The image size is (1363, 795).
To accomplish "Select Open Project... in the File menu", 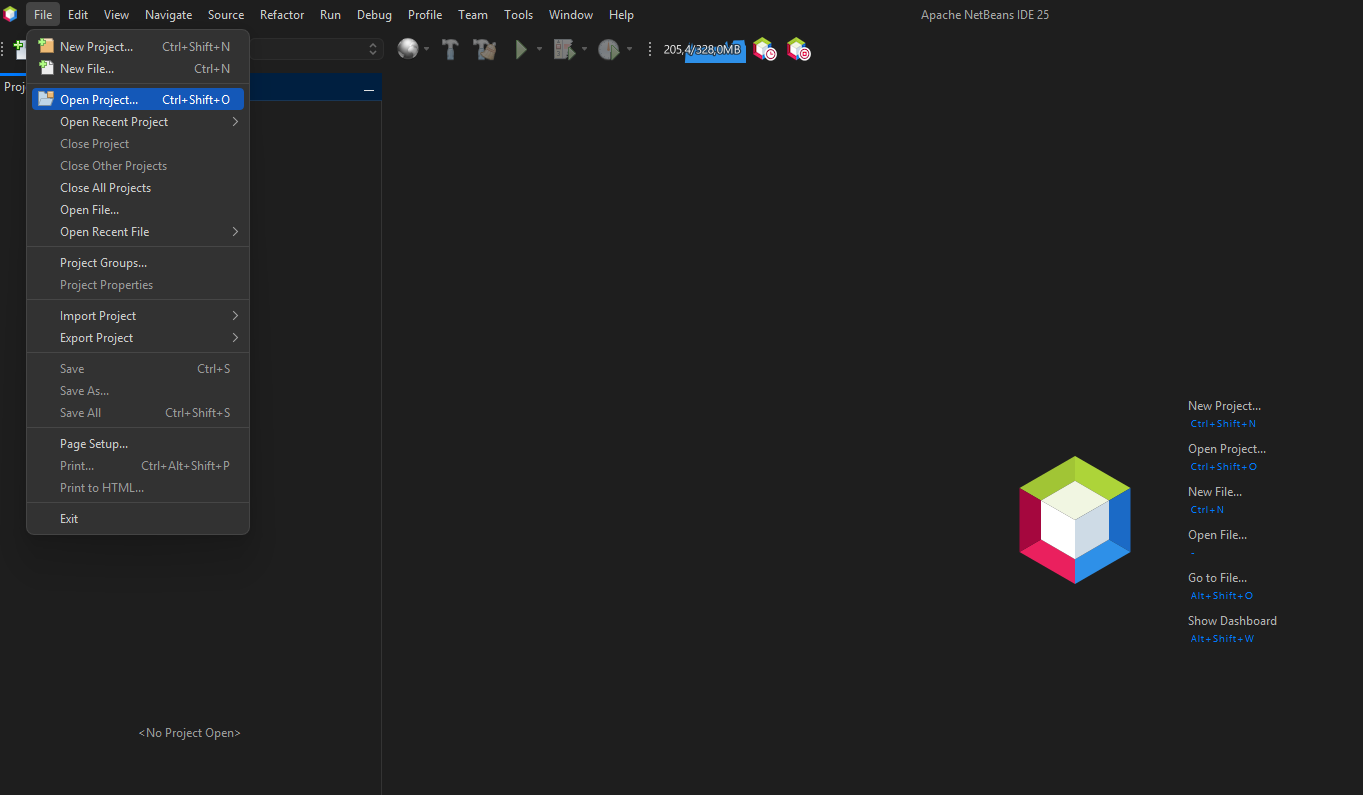I will point(138,100).
